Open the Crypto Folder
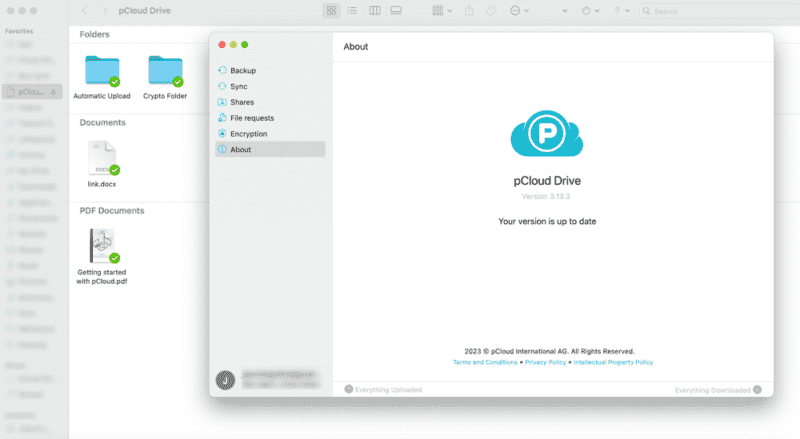800x439 pixels. click(x=165, y=73)
